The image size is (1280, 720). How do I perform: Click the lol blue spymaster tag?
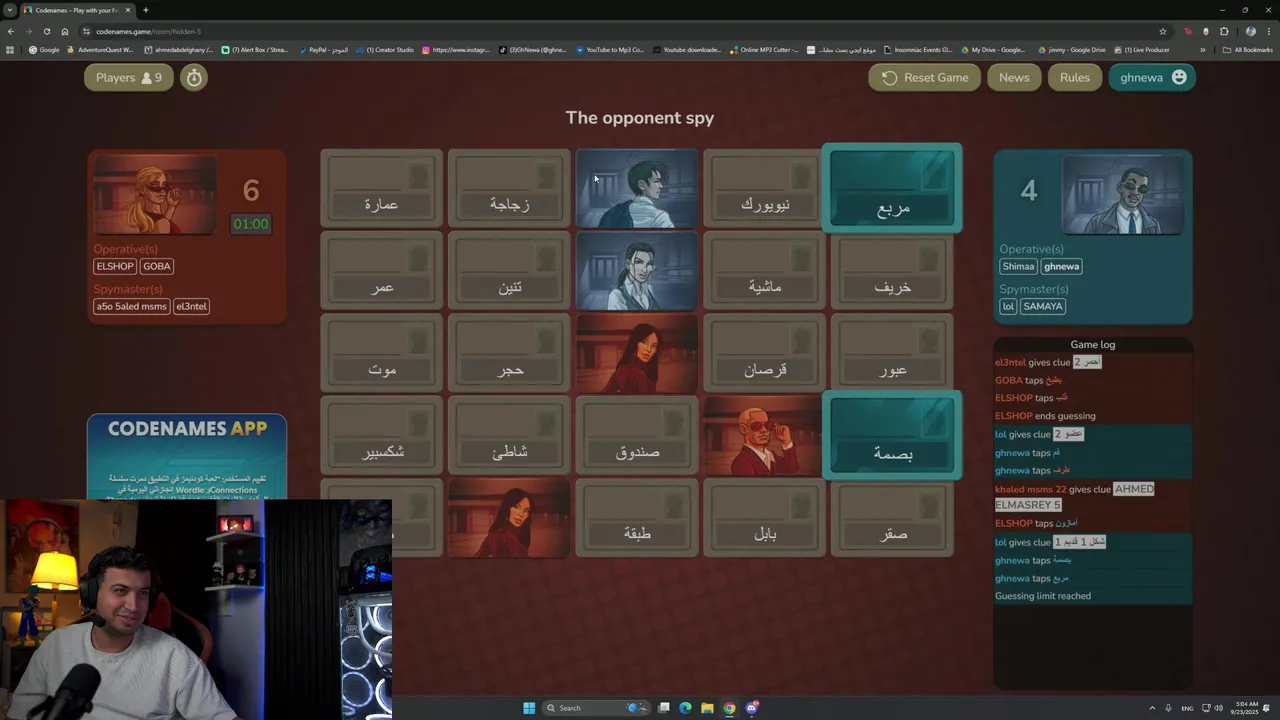click(x=1008, y=306)
